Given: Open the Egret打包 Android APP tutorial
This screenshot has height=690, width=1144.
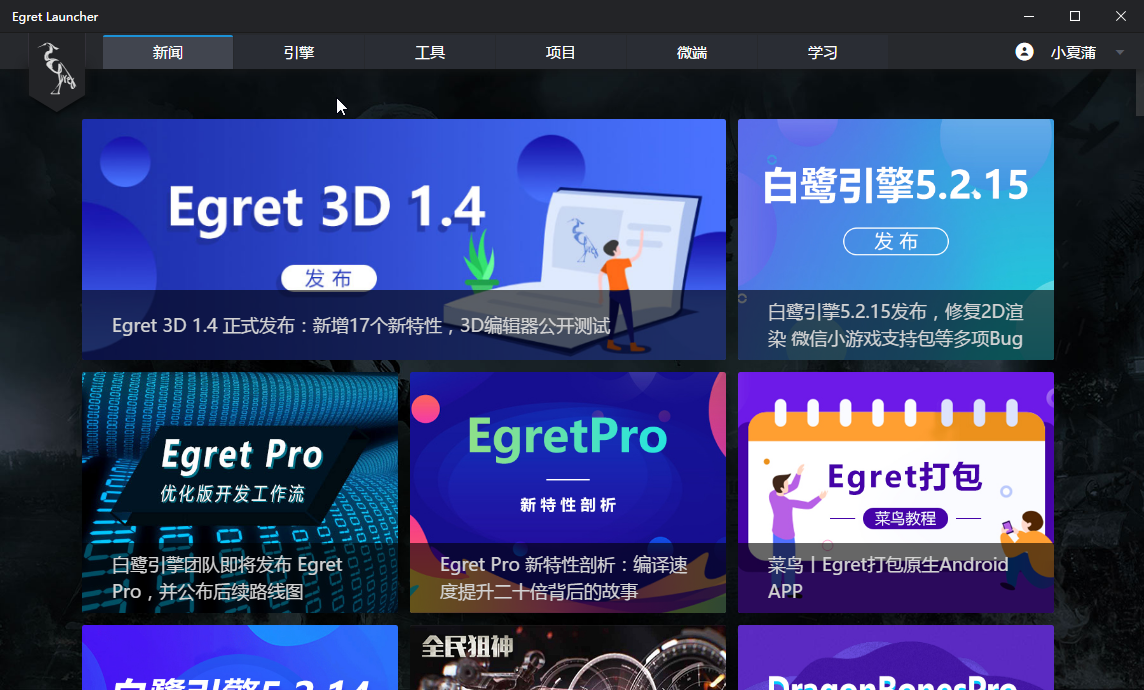Looking at the screenshot, I should click(x=895, y=492).
